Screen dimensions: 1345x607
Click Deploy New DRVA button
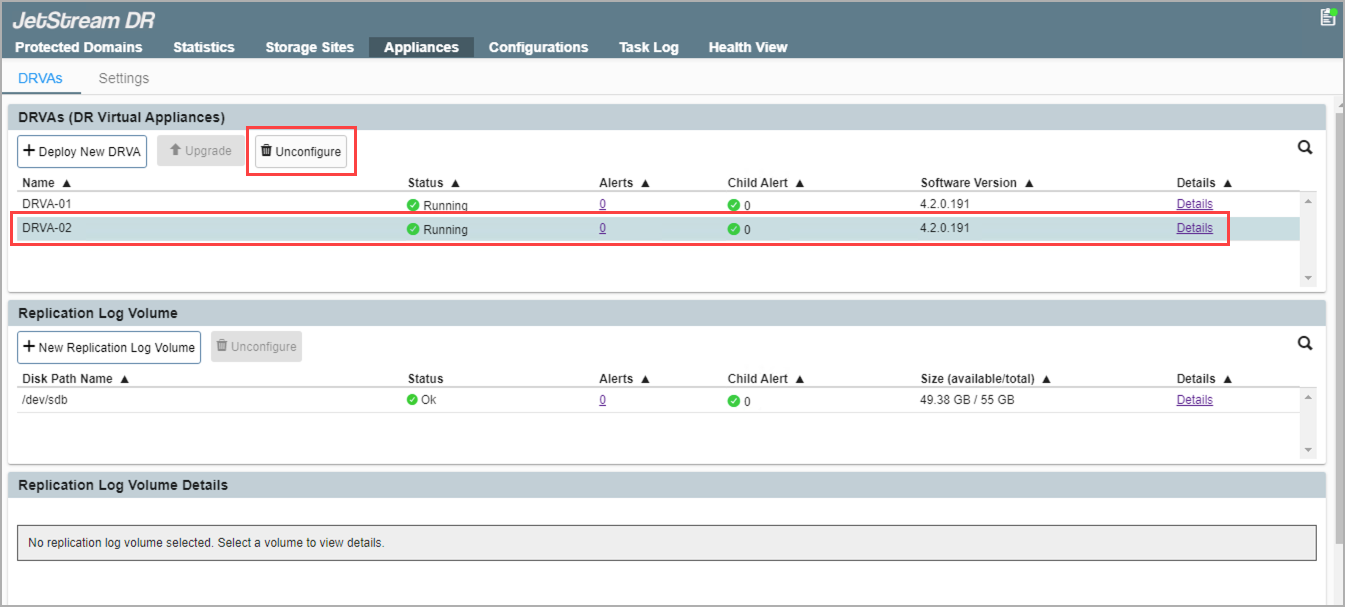tap(82, 151)
